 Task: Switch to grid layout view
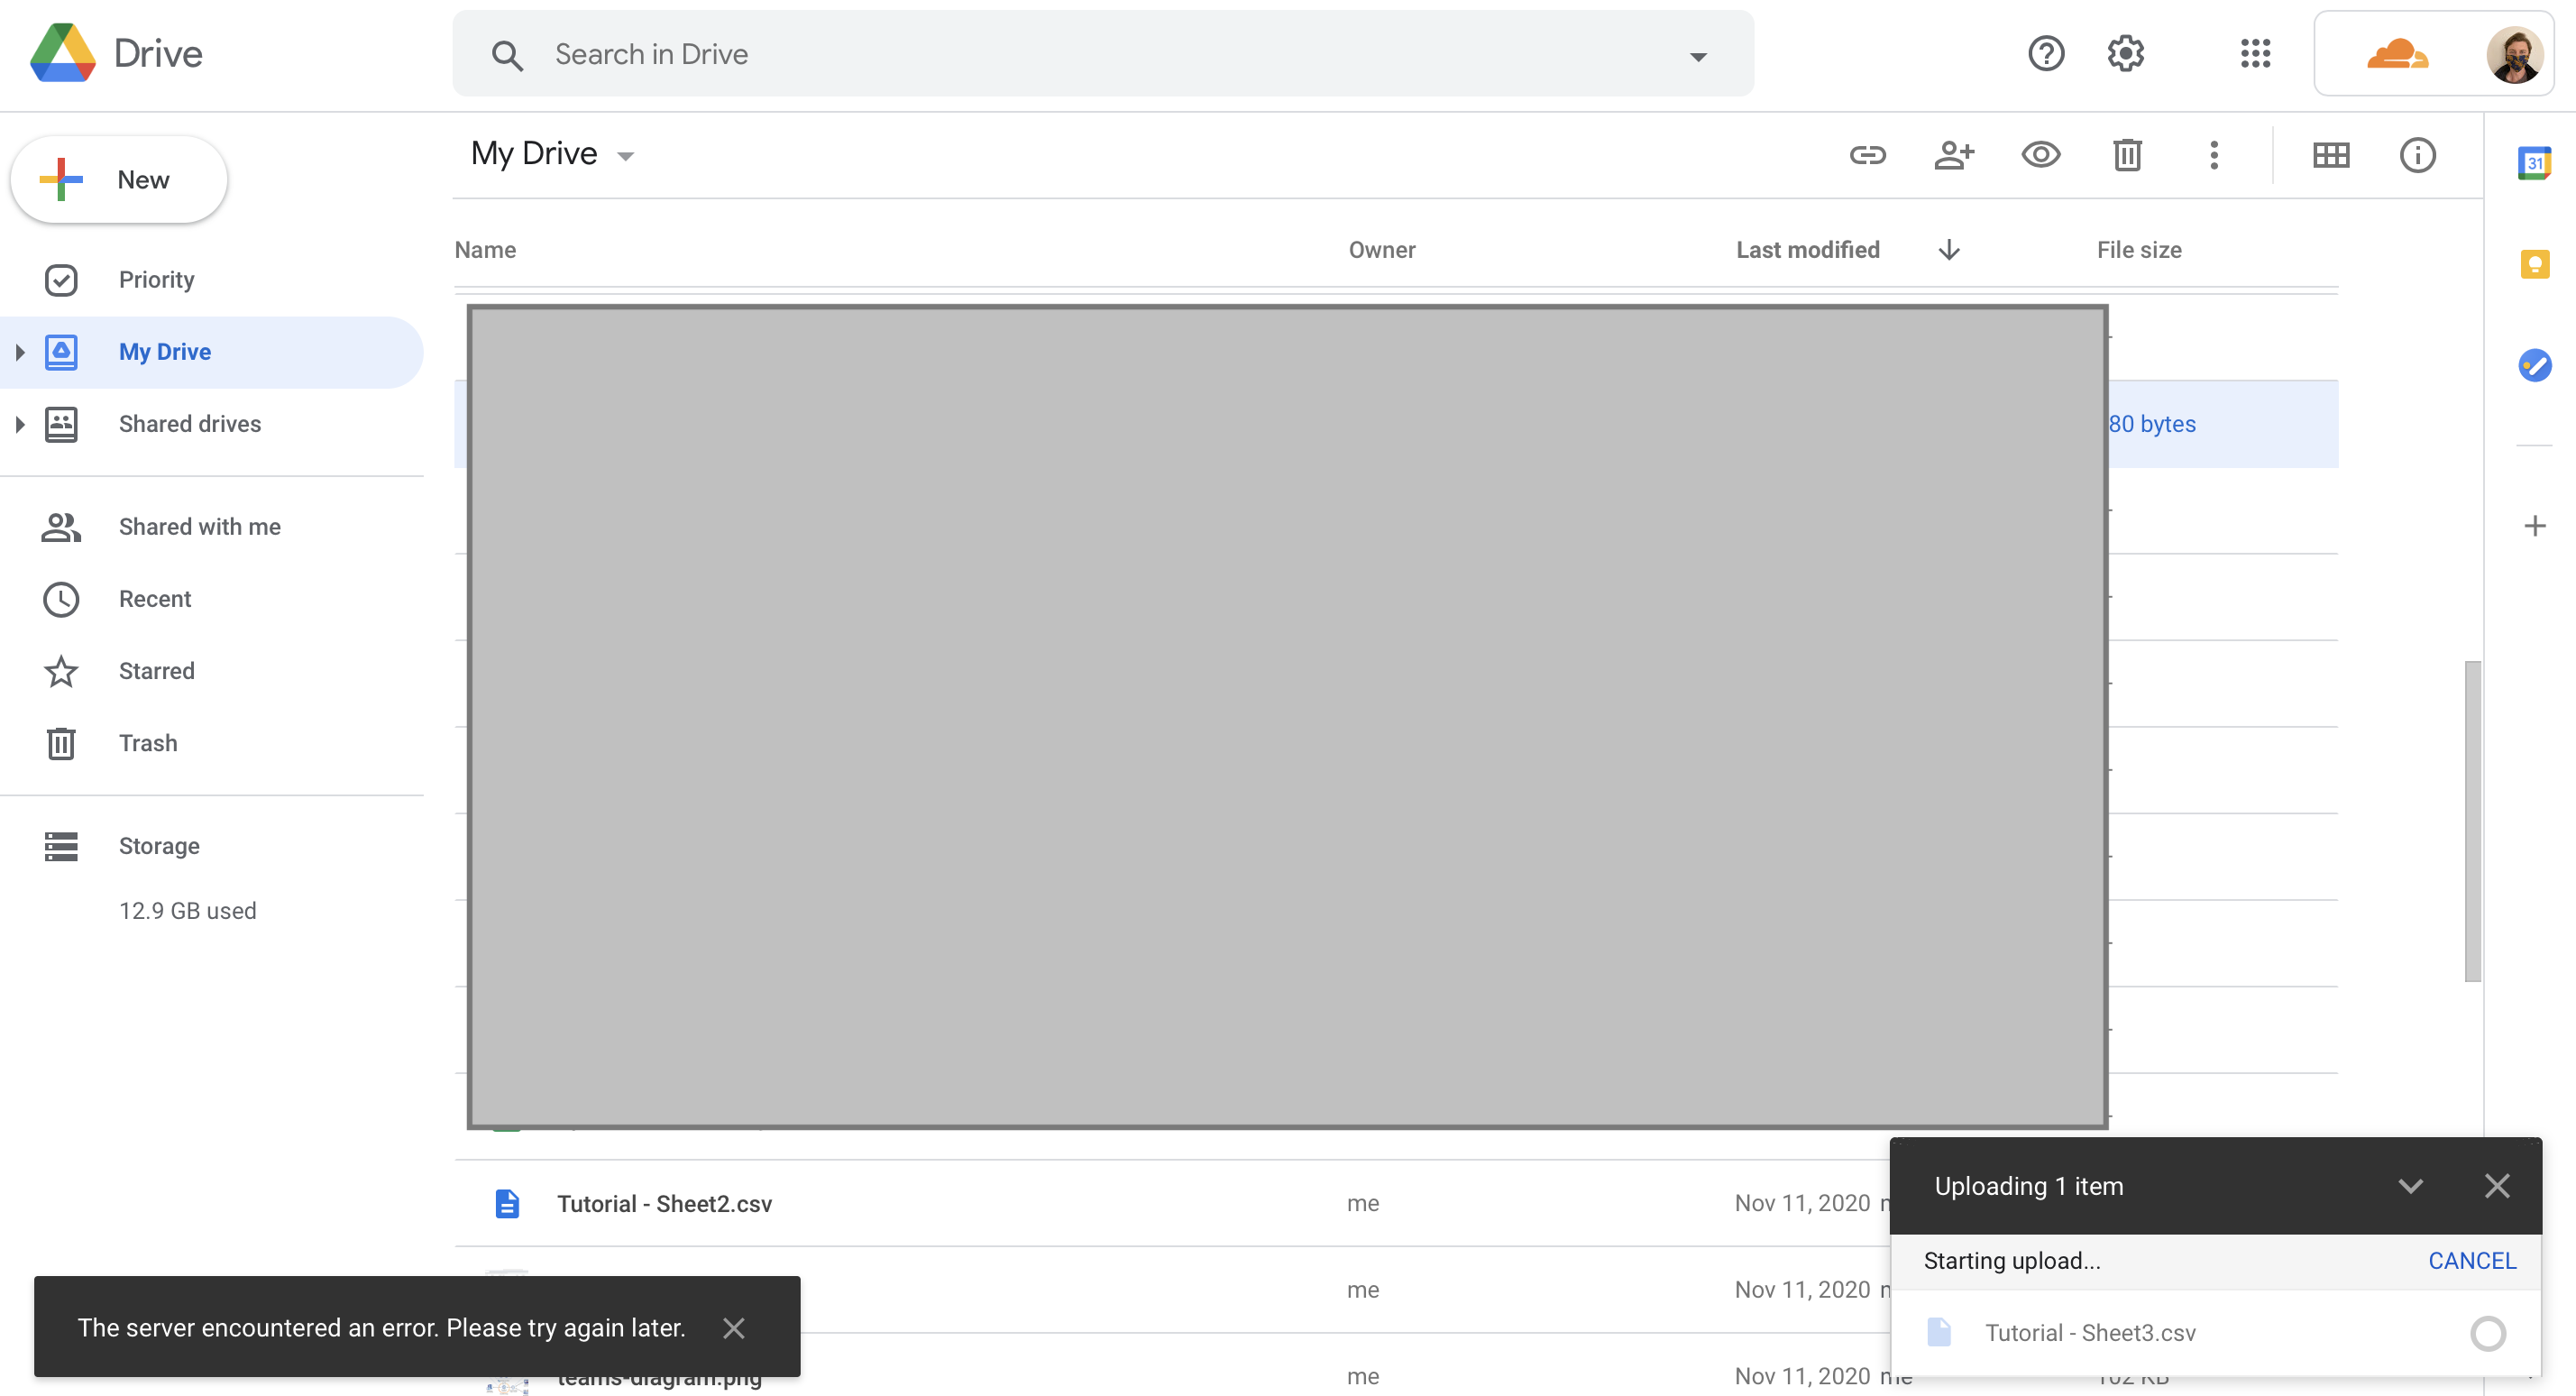[2331, 155]
